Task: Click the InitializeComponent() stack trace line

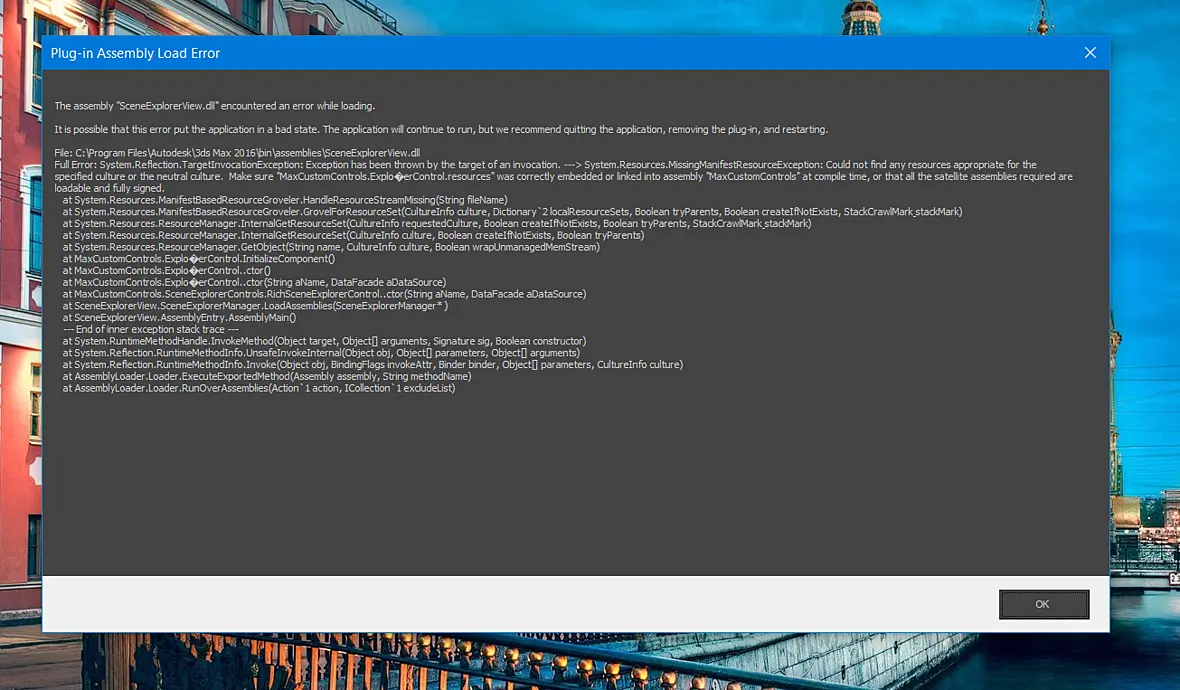Action: coord(199,259)
